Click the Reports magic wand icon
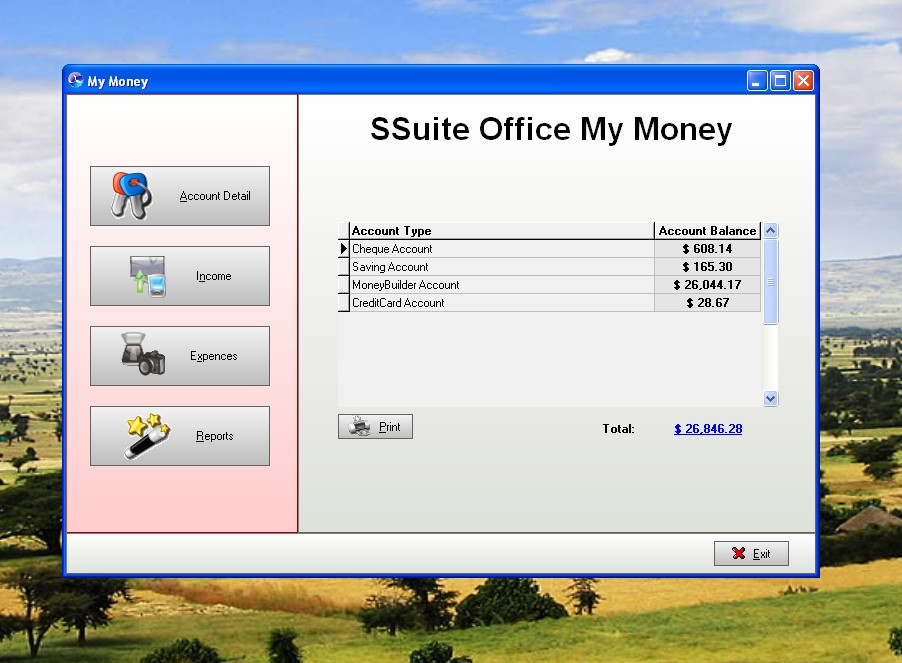Screen dimensions: 902x663 click(147, 436)
